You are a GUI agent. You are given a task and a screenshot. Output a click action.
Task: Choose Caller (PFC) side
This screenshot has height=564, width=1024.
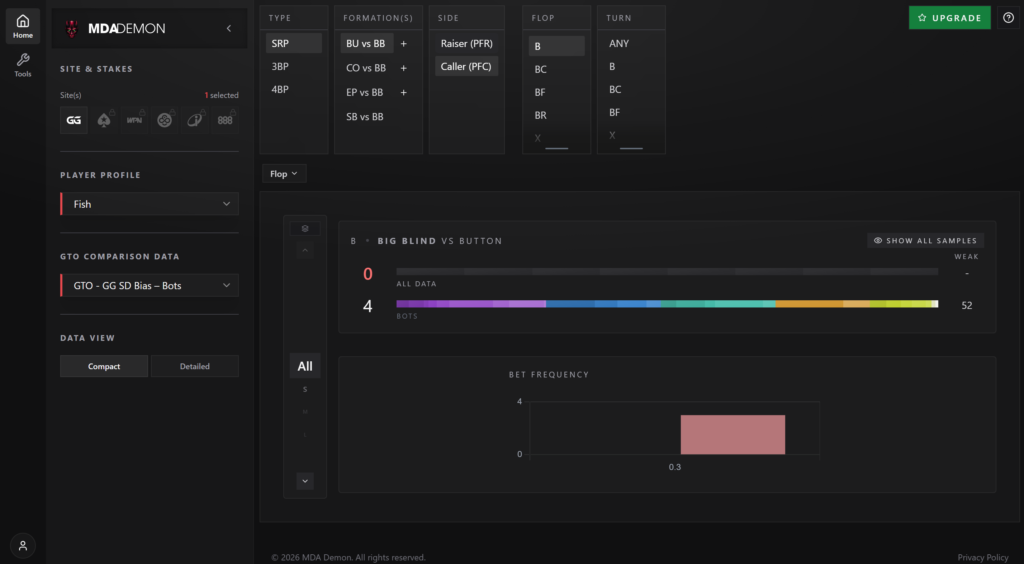tap(466, 66)
